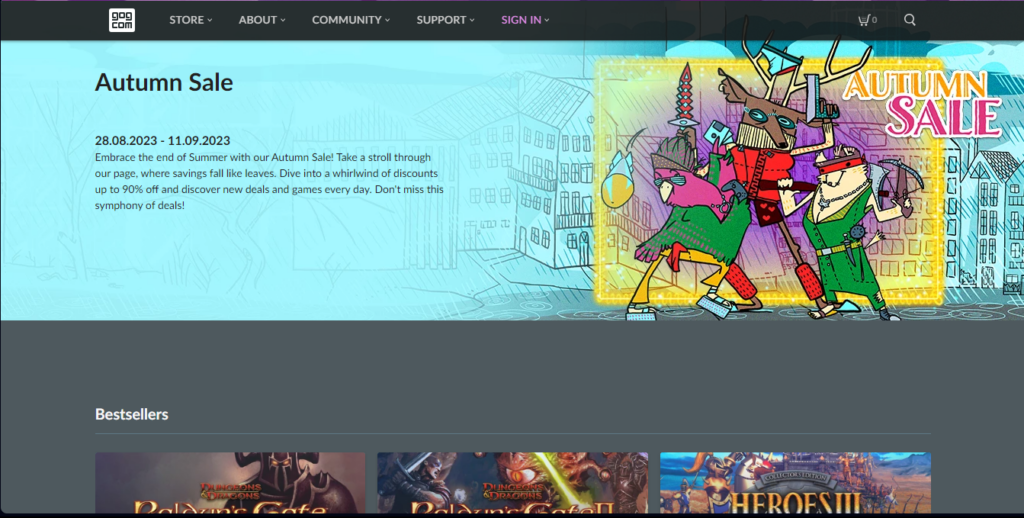Click the search magnifier icon
The height and width of the screenshot is (518, 1024).
coord(910,20)
